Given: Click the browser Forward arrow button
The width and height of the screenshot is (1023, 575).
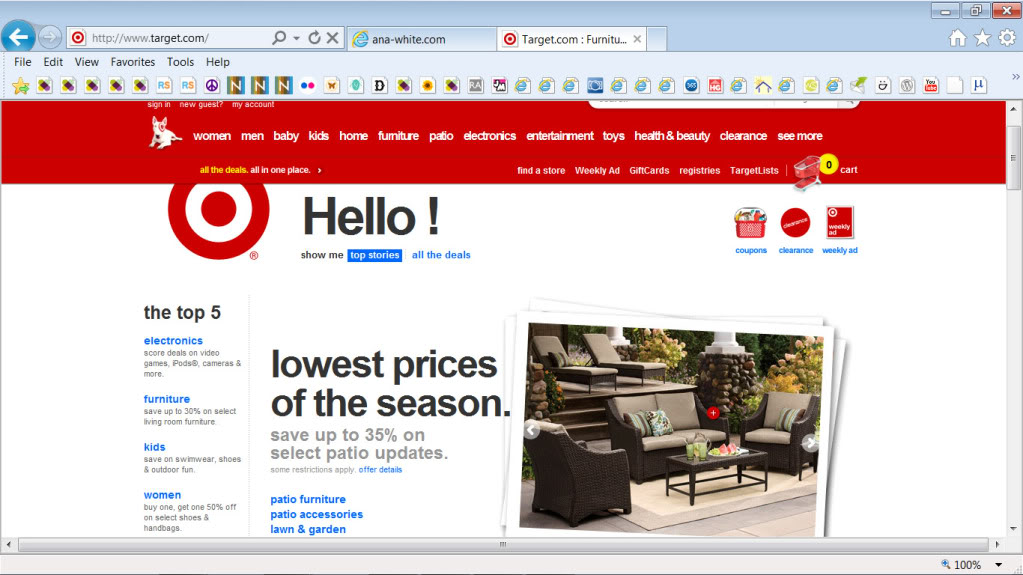Looking at the screenshot, I should pyautogui.click(x=50, y=38).
